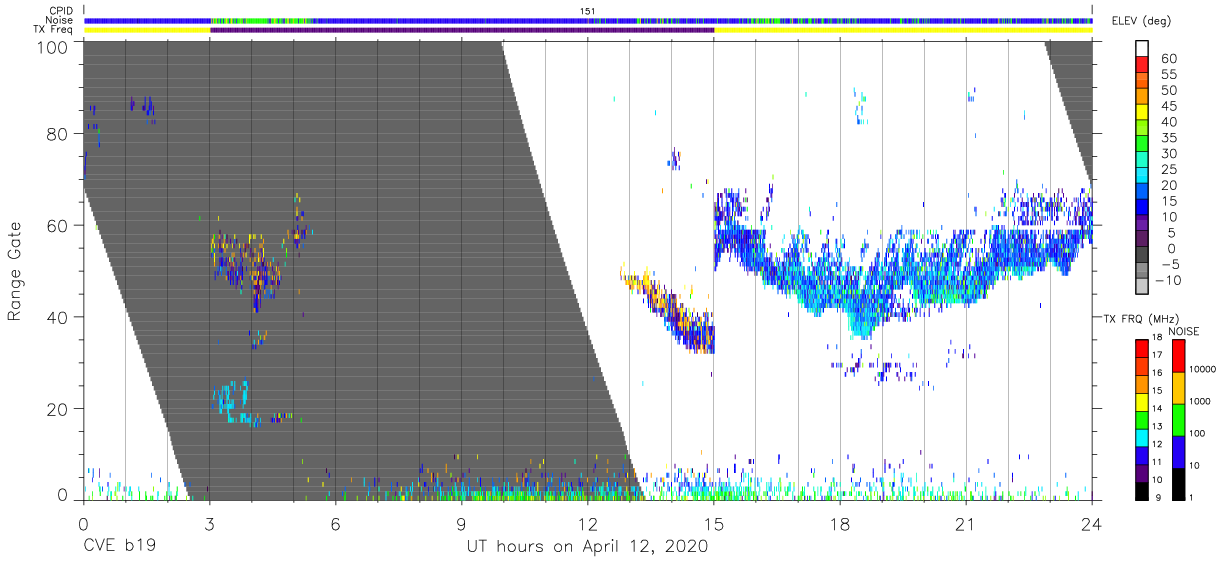Click the Range Gate y-axis label

point(15,271)
